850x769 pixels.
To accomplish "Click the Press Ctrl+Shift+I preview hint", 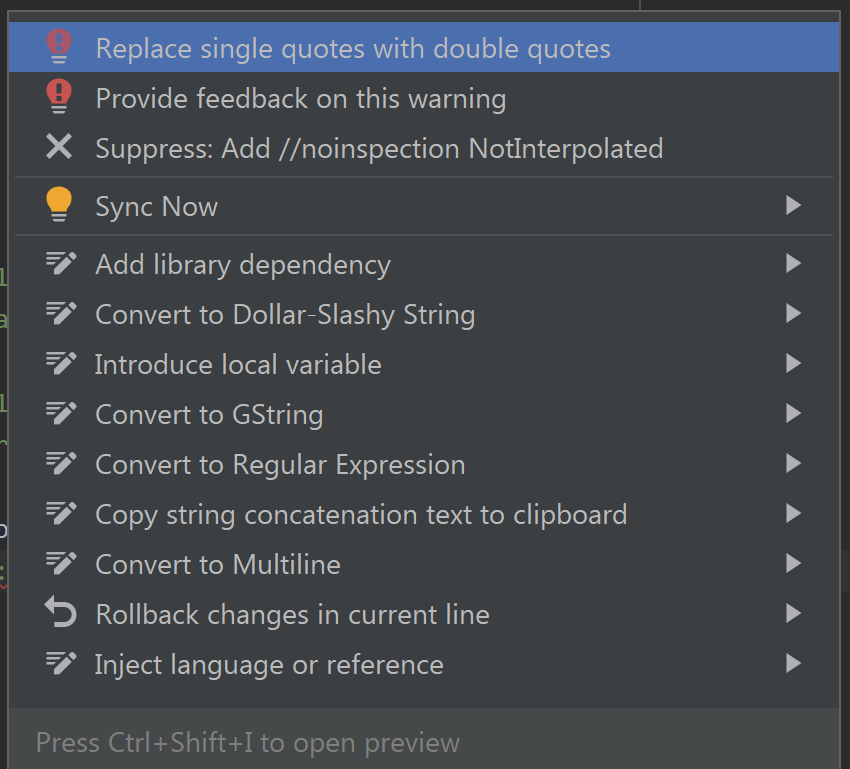I will tap(248, 742).
